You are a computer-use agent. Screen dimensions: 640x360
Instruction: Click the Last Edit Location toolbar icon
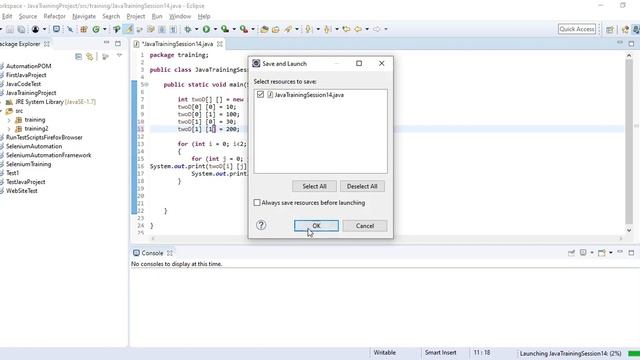tap(346, 29)
